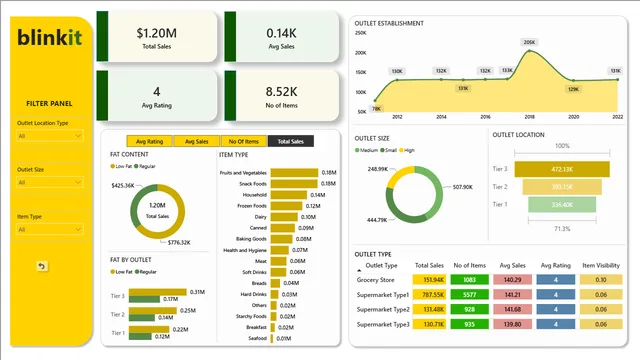Click Low Fat legend in Fat Content
Image resolution: width=640 pixels, height=360 pixels.
tap(121, 166)
